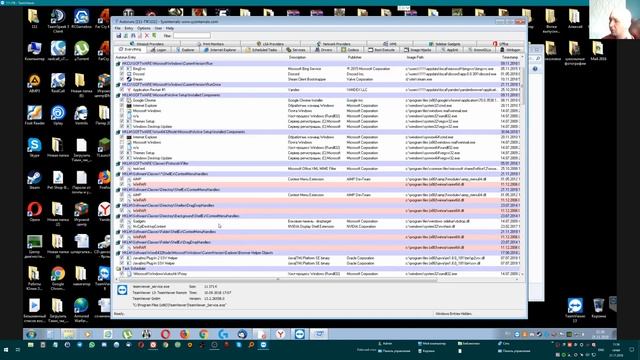Switch to the Drivers tab

tap(323, 50)
